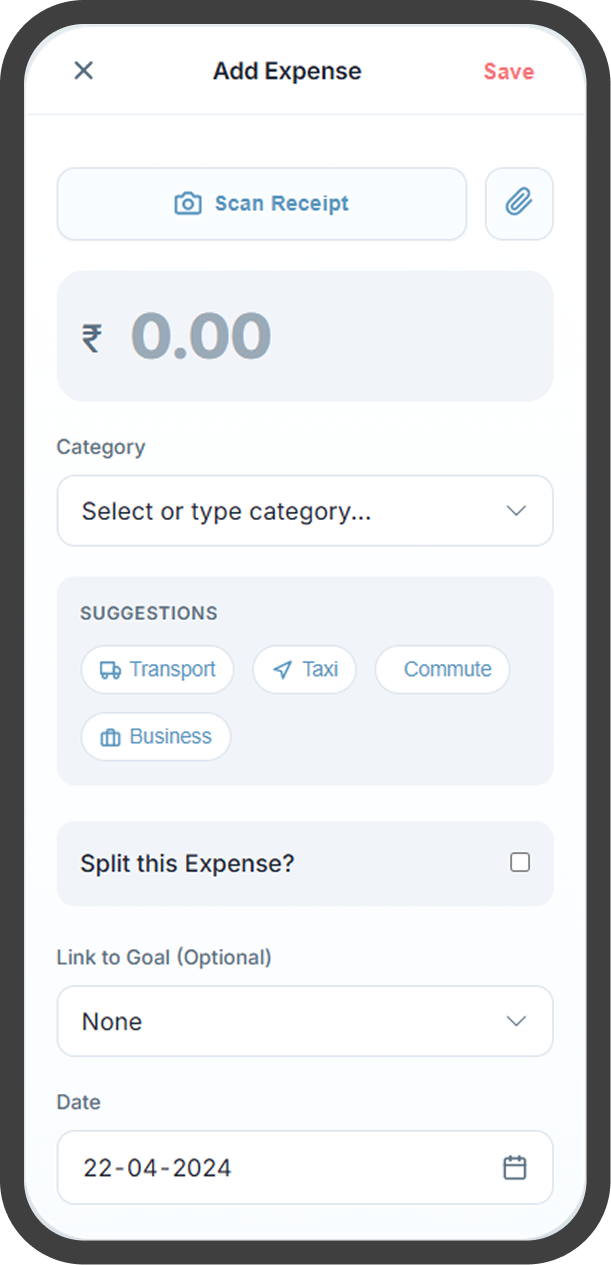This screenshot has width=611, height=1265.
Task: Close the Add Expense screen
Action: pyautogui.click(x=84, y=71)
